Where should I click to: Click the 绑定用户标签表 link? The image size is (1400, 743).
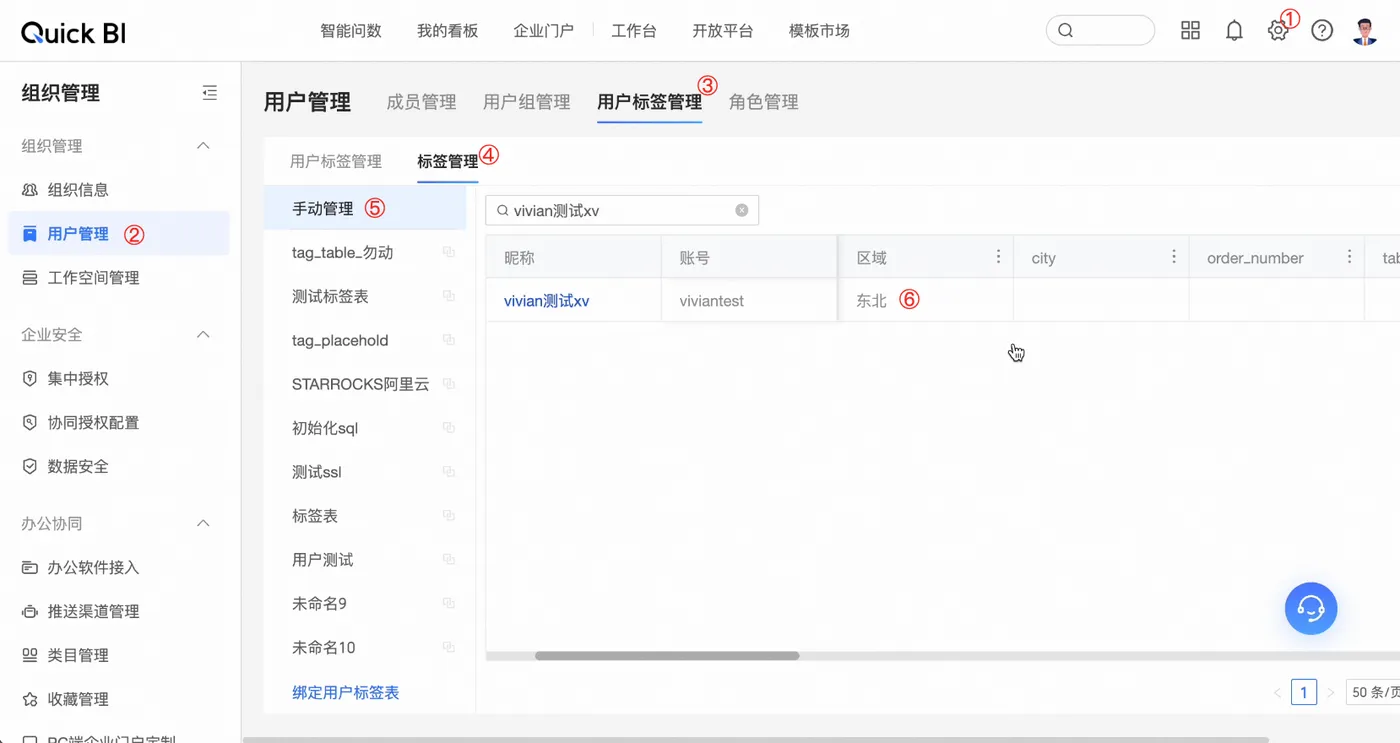click(346, 692)
